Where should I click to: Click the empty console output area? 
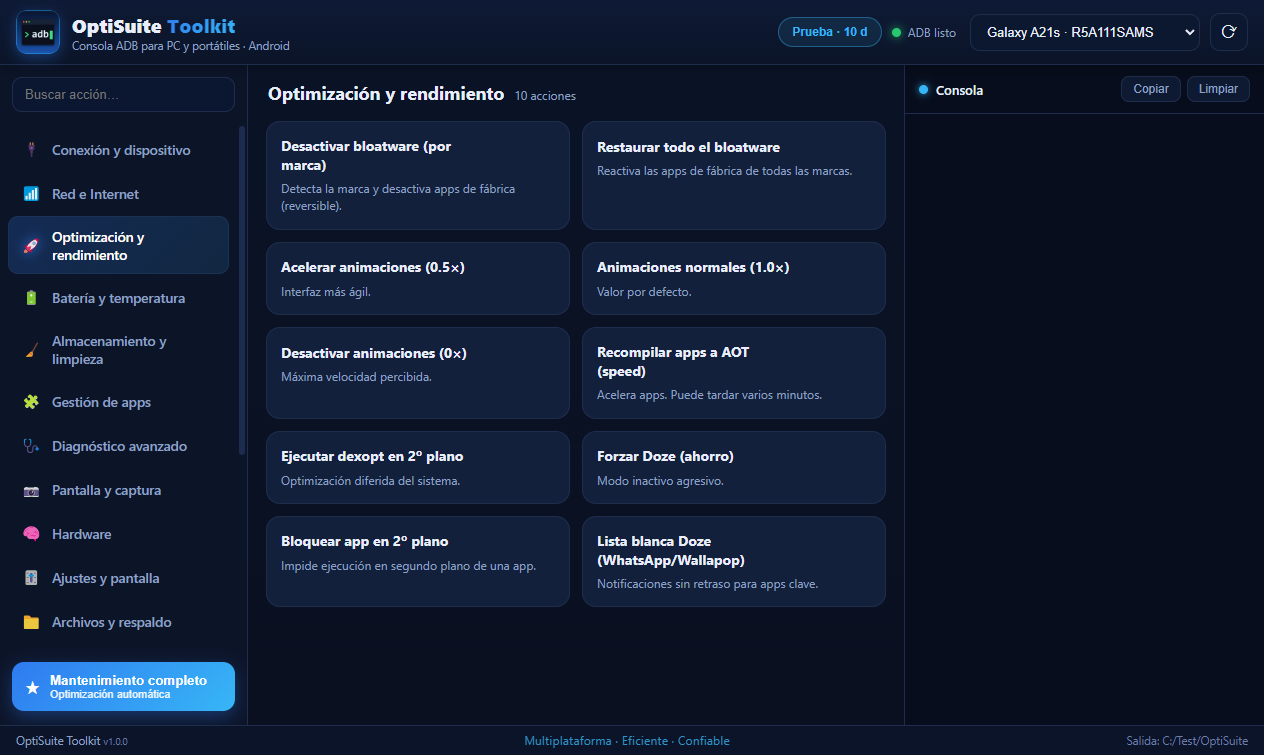pos(1084,419)
